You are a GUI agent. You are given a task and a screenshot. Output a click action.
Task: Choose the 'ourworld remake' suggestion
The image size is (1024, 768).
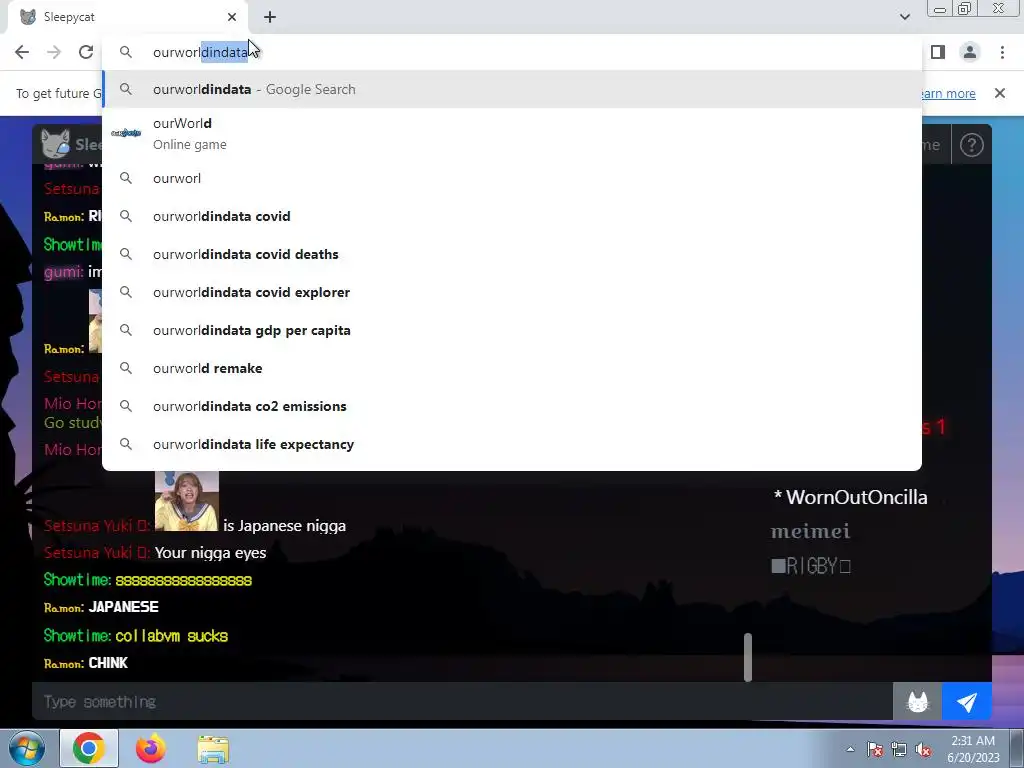[x=512, y=368]
